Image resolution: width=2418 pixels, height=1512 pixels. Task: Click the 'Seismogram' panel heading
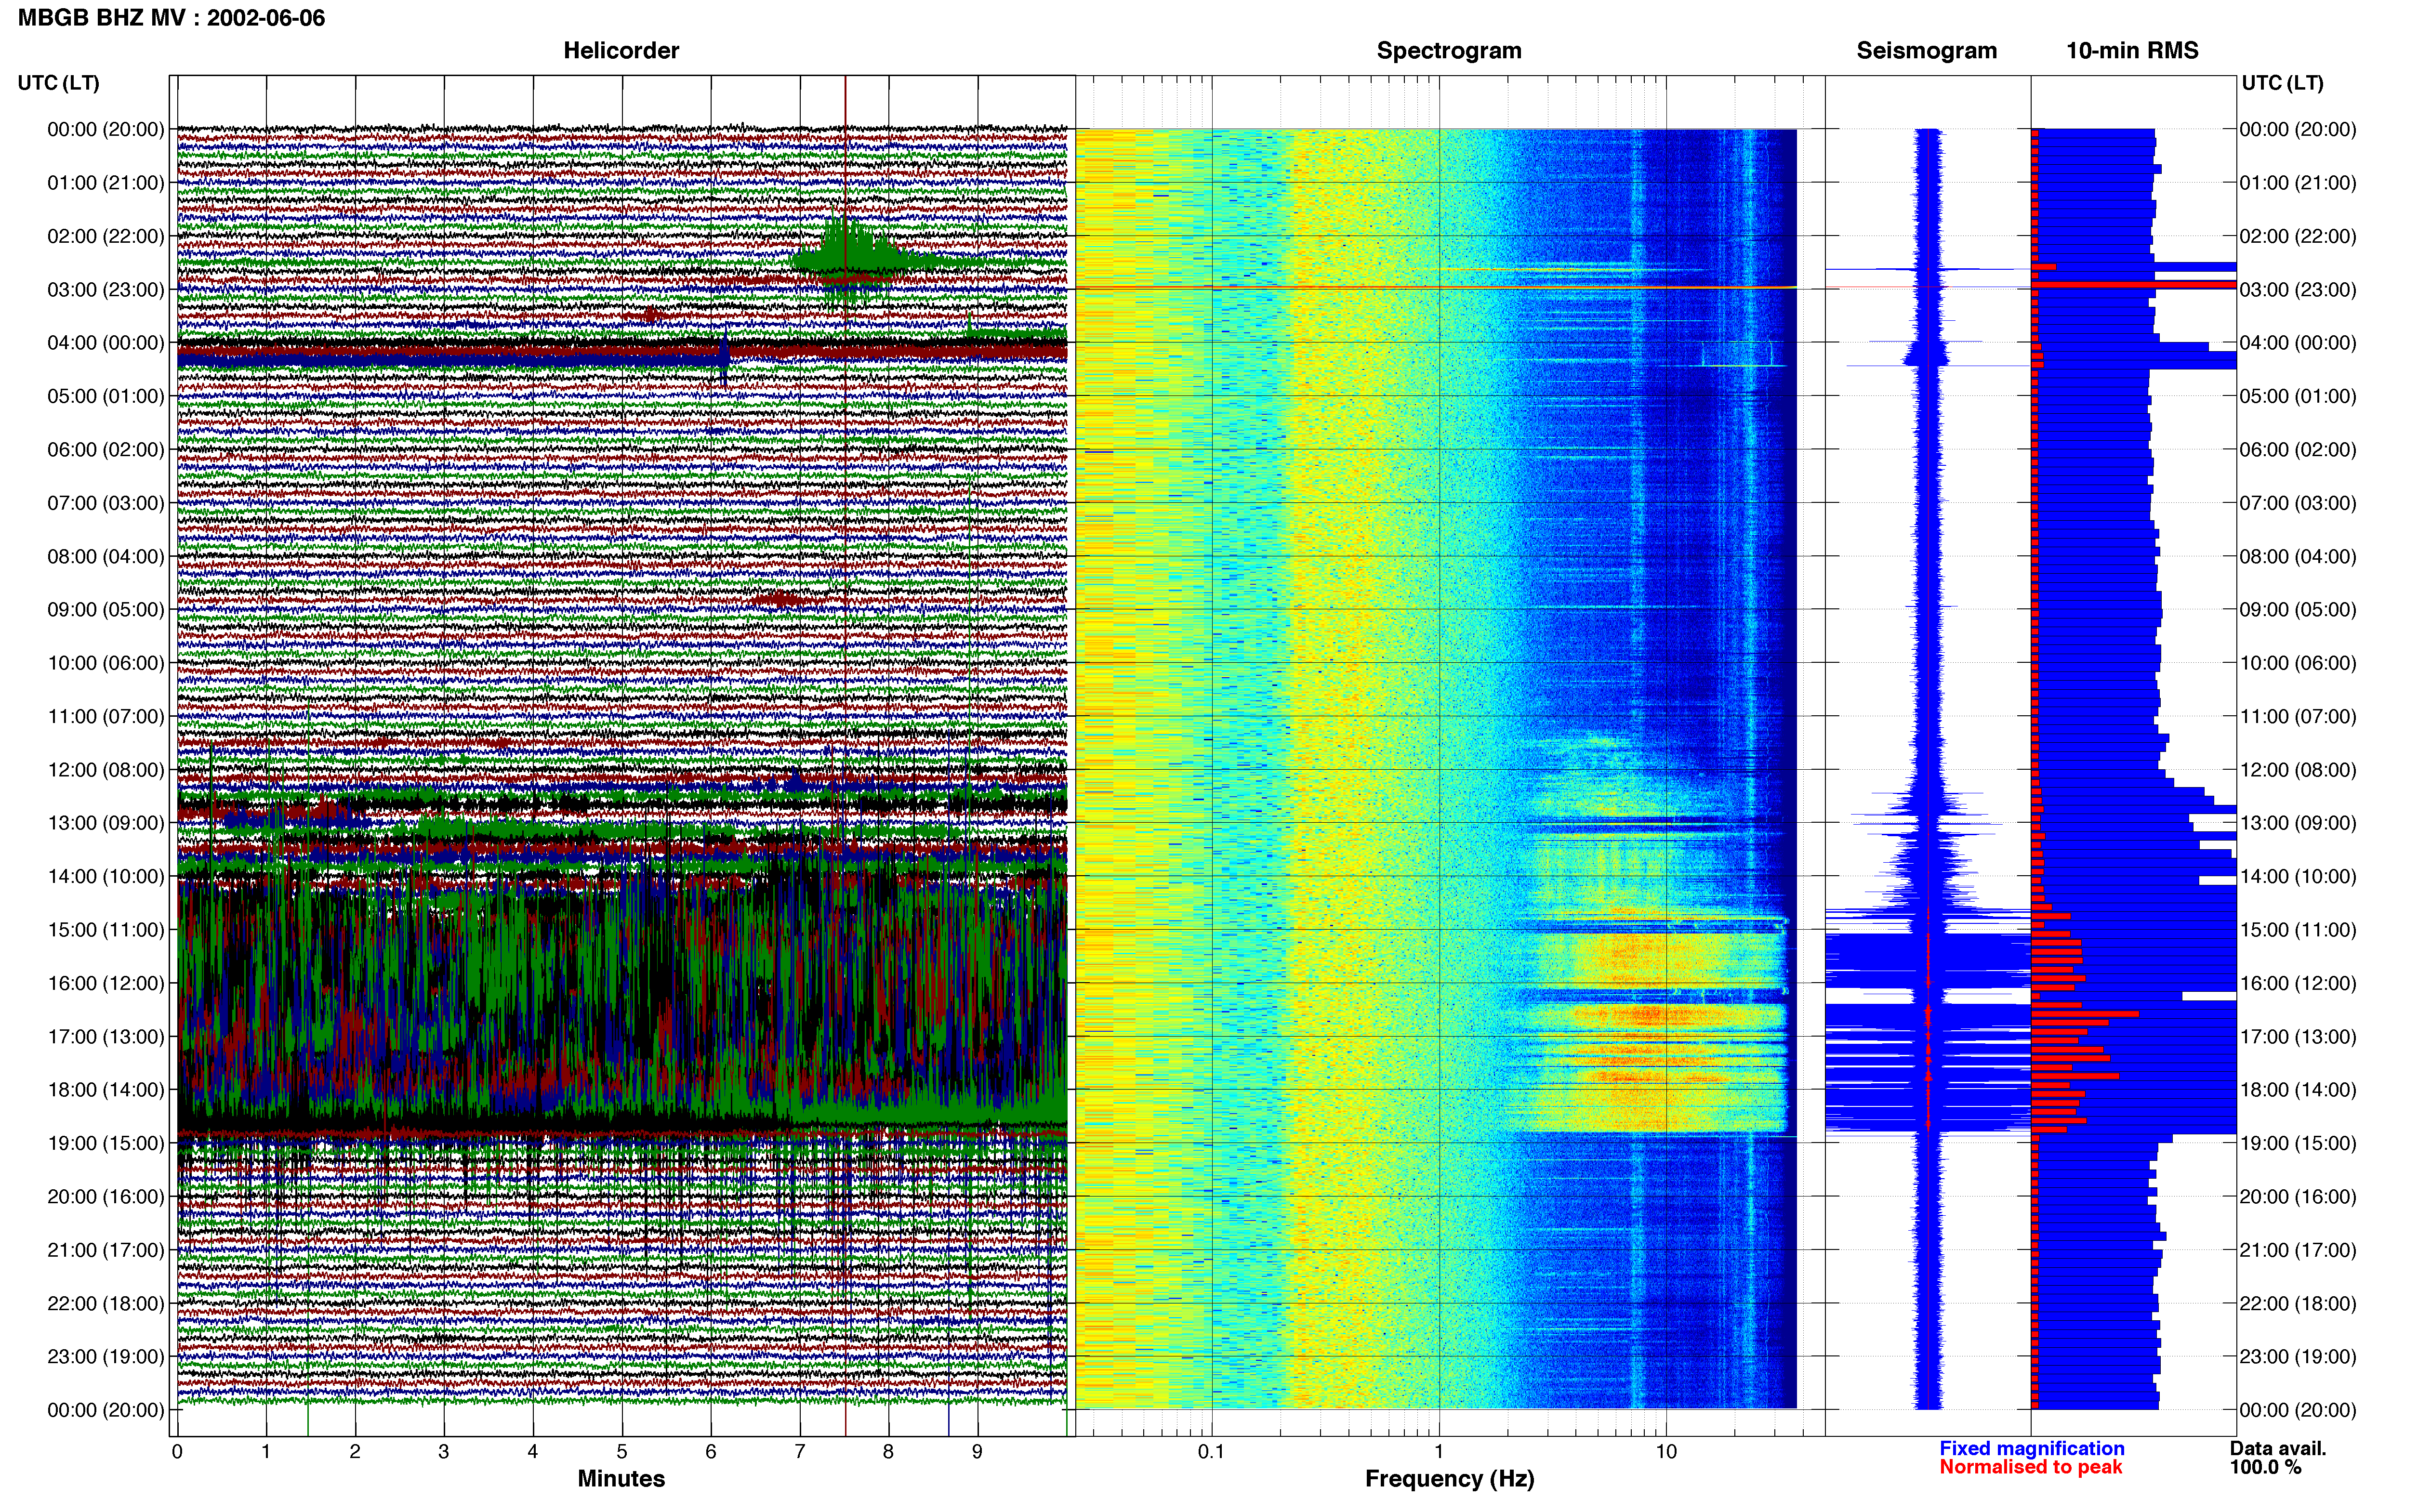[1926, 50]
